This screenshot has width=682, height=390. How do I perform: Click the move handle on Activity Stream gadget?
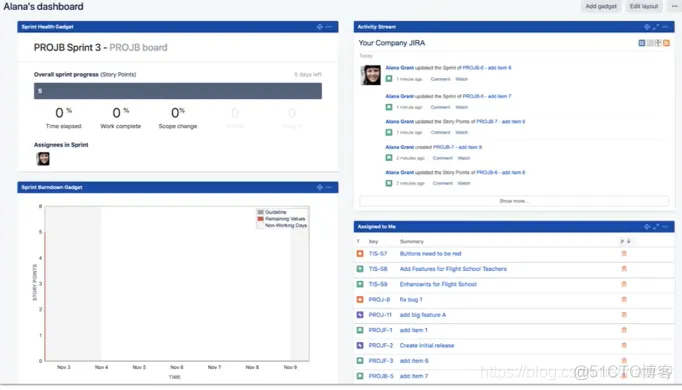[647, 27]
